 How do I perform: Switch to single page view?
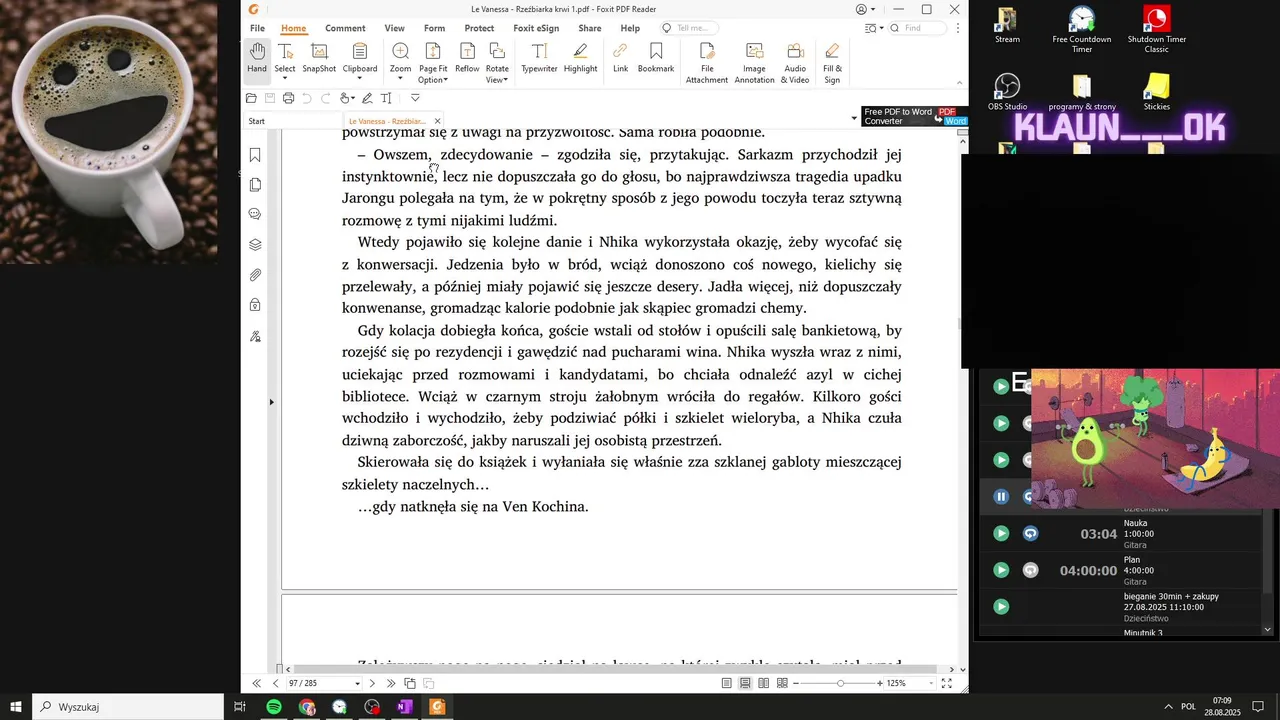click(x=727, y=683)
